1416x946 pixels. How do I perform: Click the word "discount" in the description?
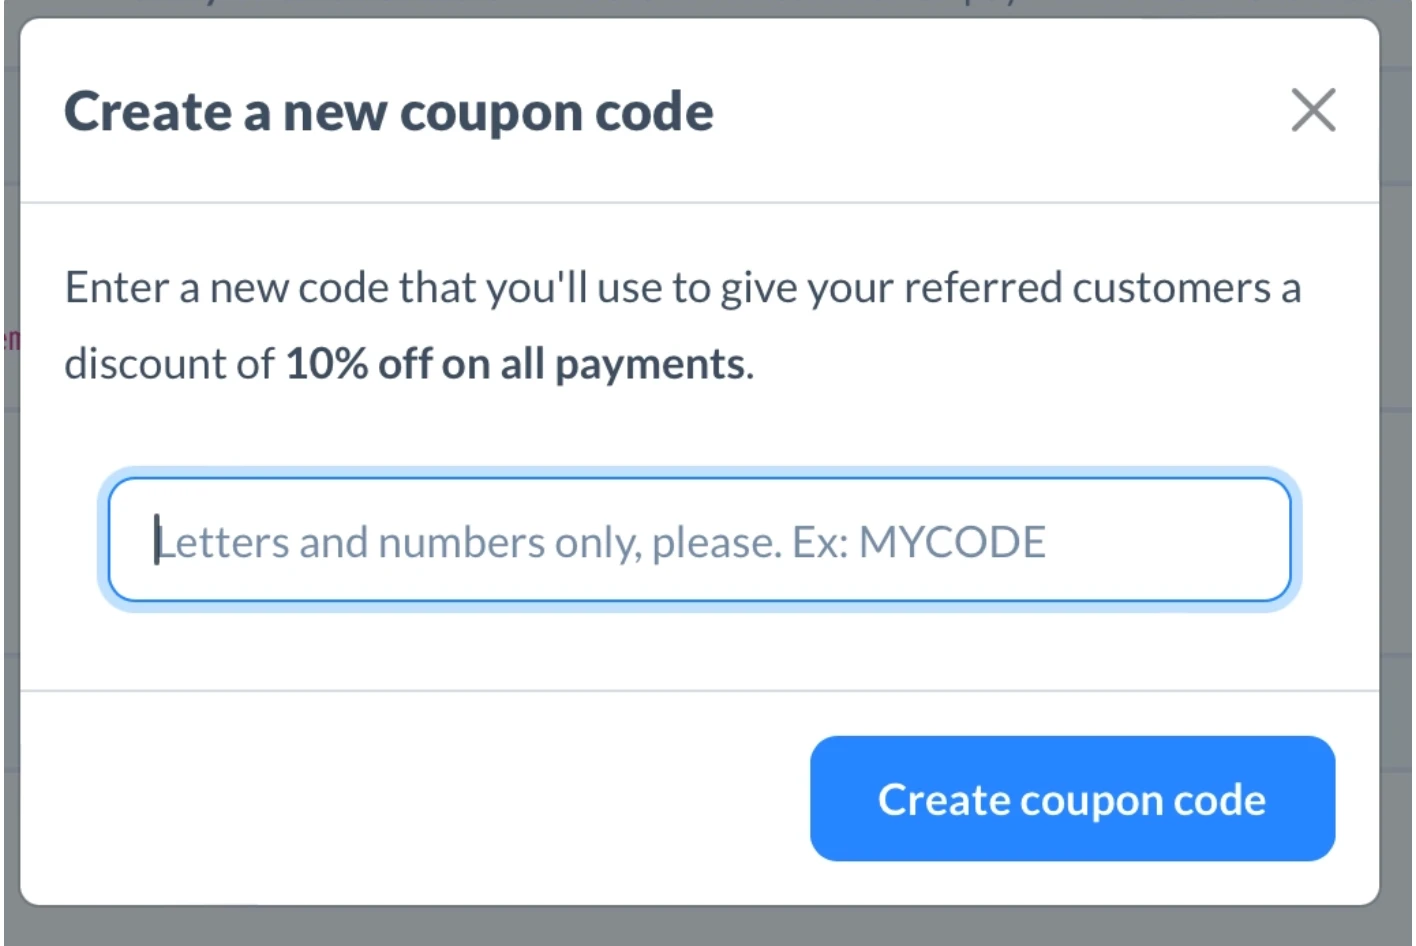[146, 364]
